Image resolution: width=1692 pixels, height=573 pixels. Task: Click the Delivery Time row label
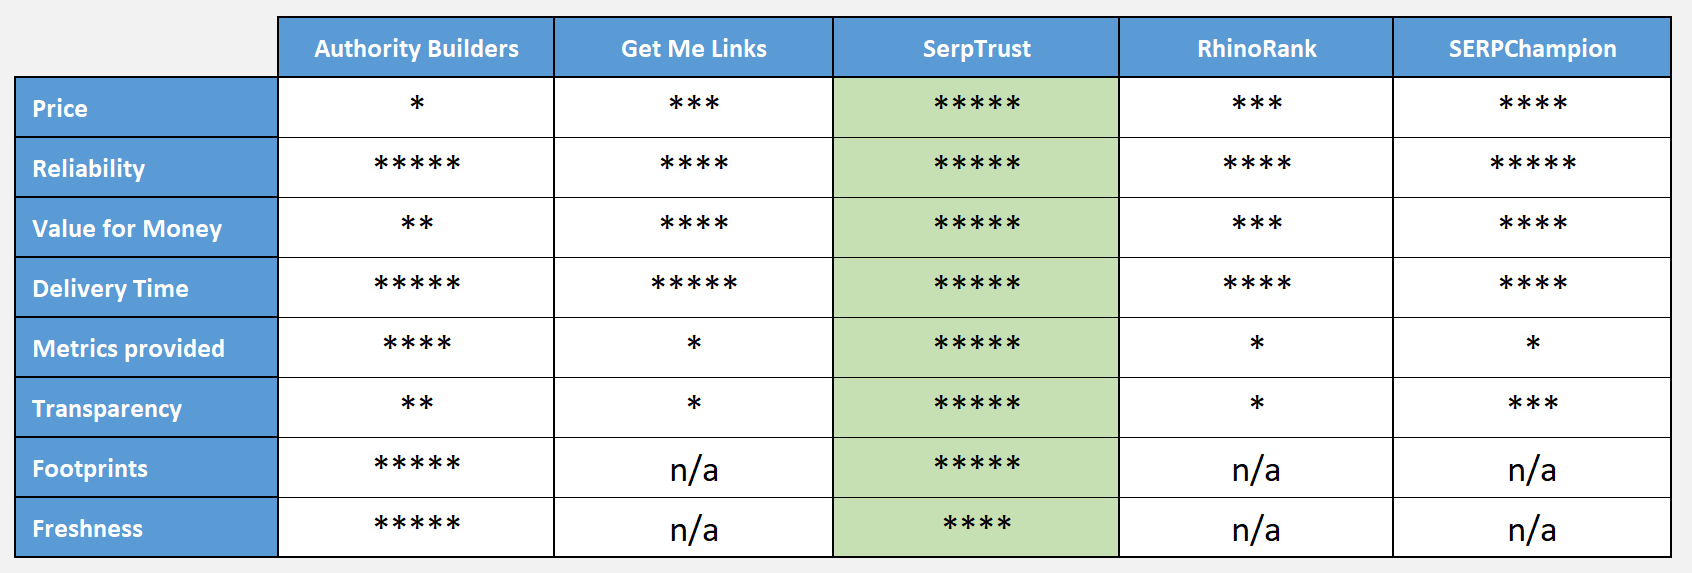point(147,288)
